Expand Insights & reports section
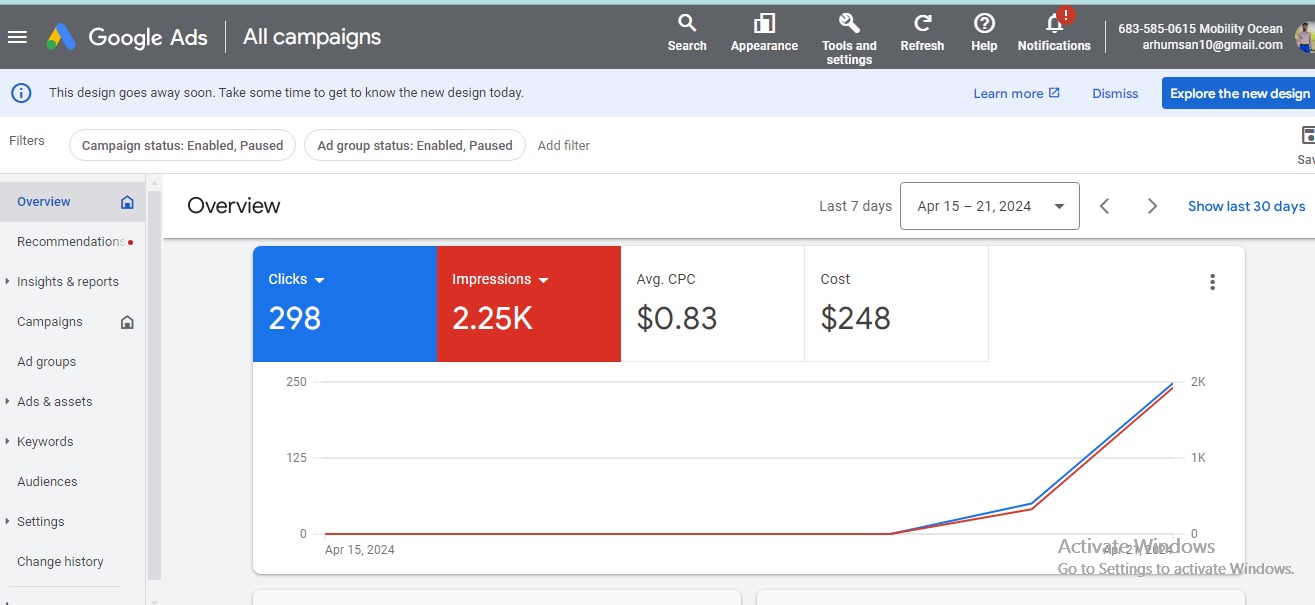 tap(67, 282)
